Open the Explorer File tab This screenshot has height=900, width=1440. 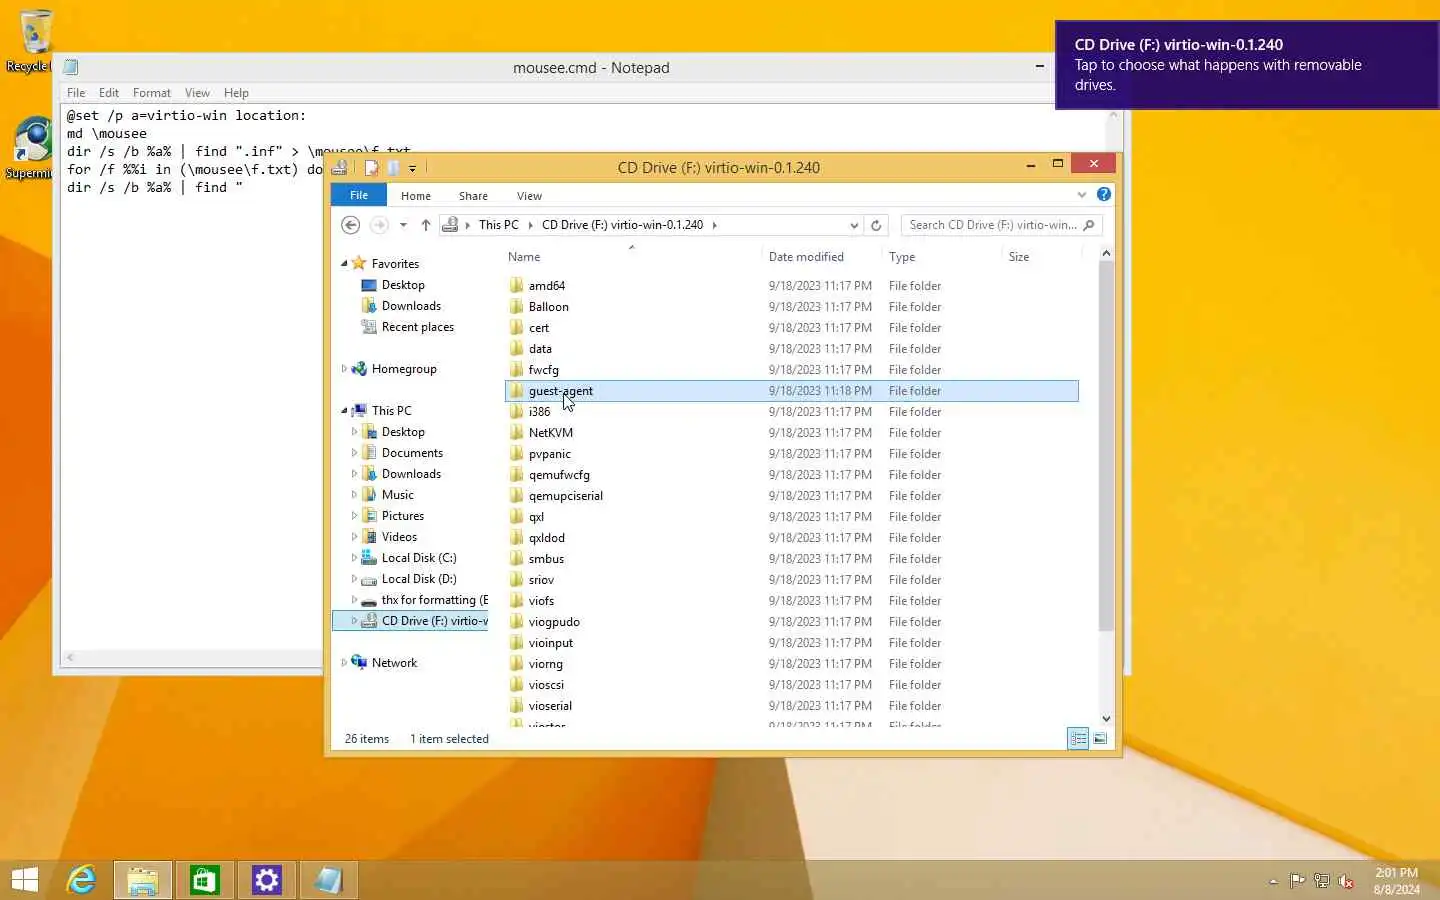(359, 195)
